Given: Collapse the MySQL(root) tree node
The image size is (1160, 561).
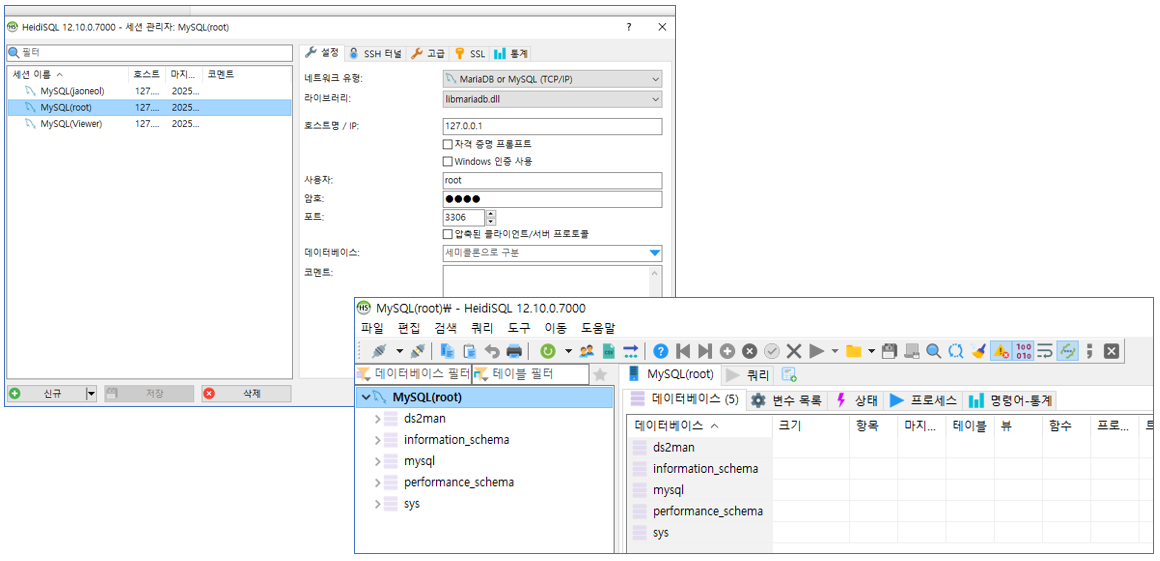Looking at the screenshot, I should (365, 397).
